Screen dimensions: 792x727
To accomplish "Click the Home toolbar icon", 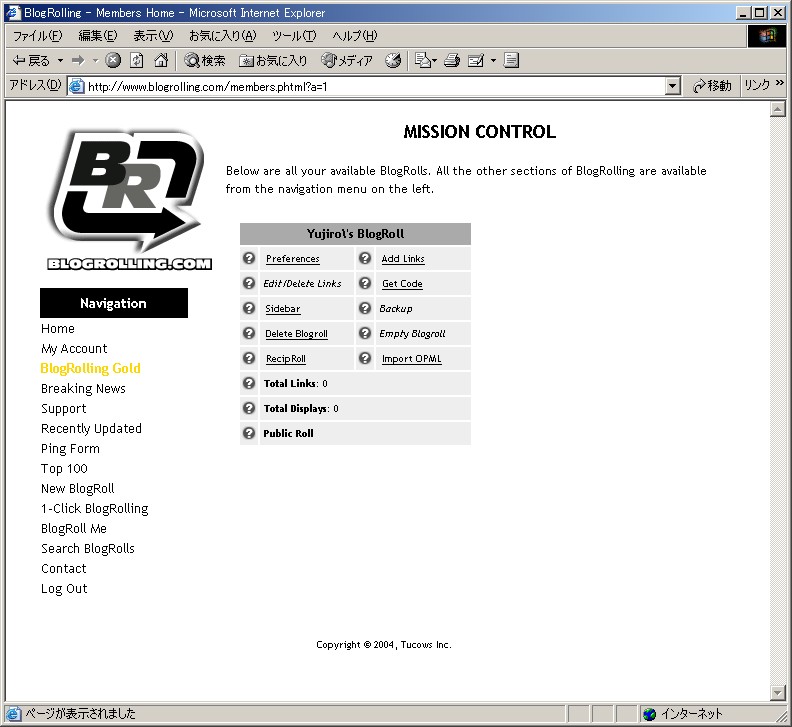I will (x=161, y=61).
